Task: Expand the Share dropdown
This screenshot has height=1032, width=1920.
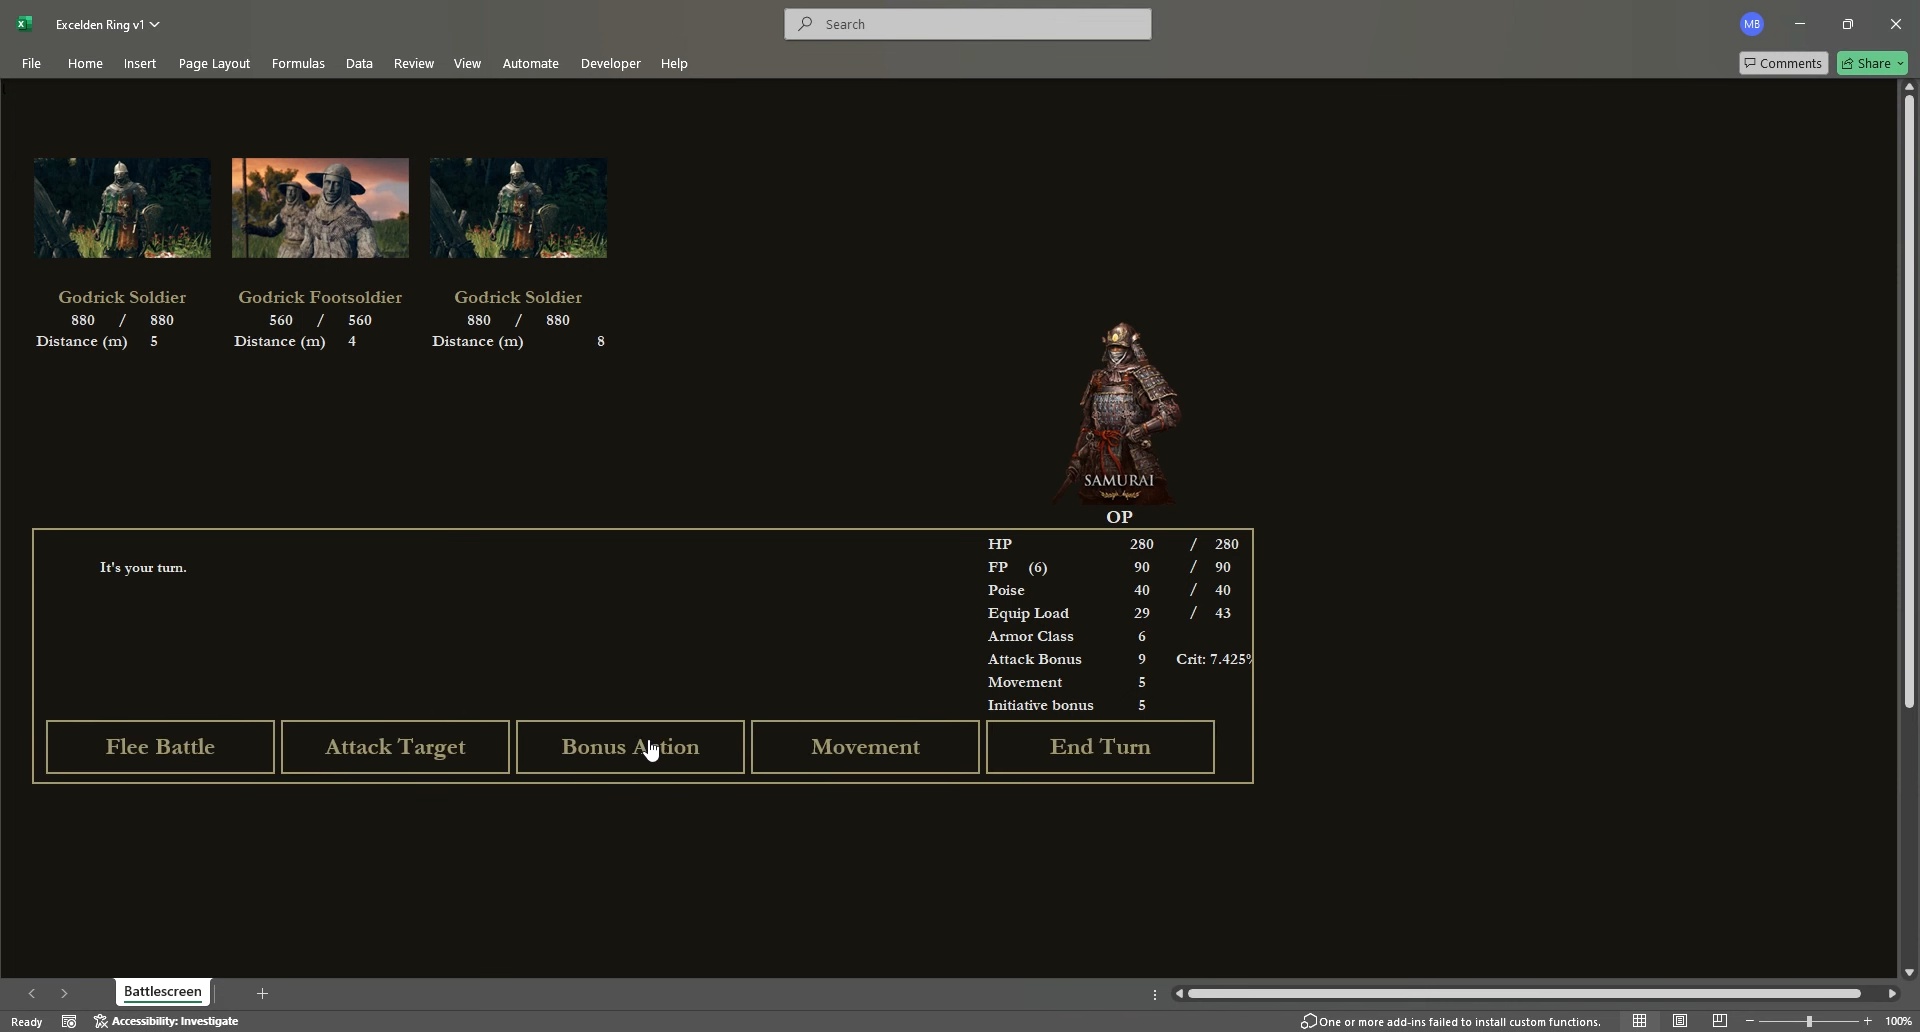Action: click(1900, 63)
